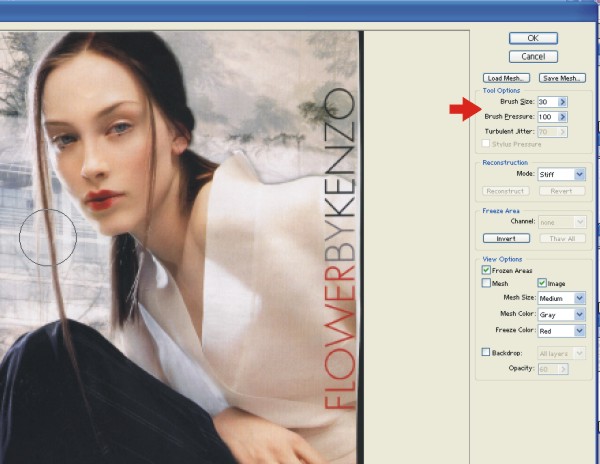Click the Turbulent Jitter slider arrow
The width and height of the screenshot is (600, 464).
click(562, 132)
